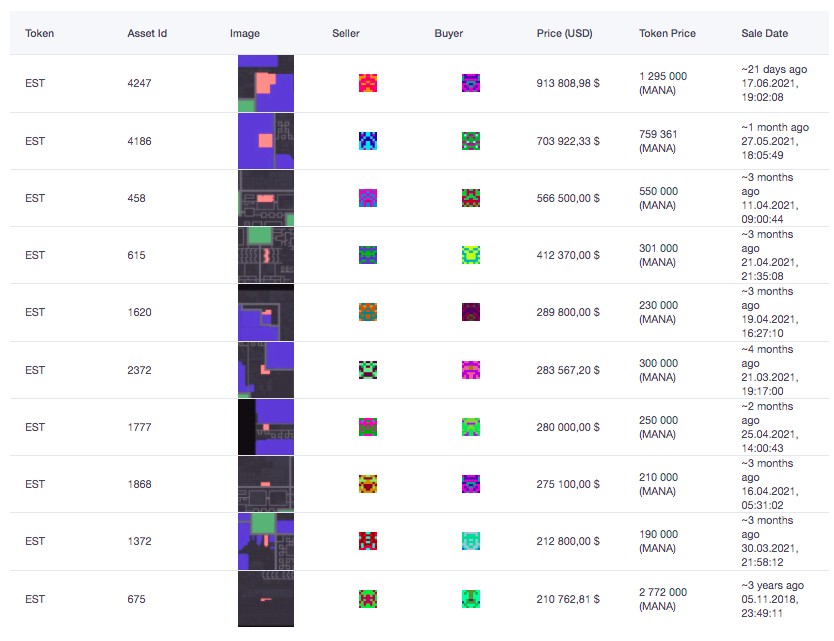Sort table by Sale Date header
The image size is (834, 641).
pyautogui.click(x=764, y=33)
